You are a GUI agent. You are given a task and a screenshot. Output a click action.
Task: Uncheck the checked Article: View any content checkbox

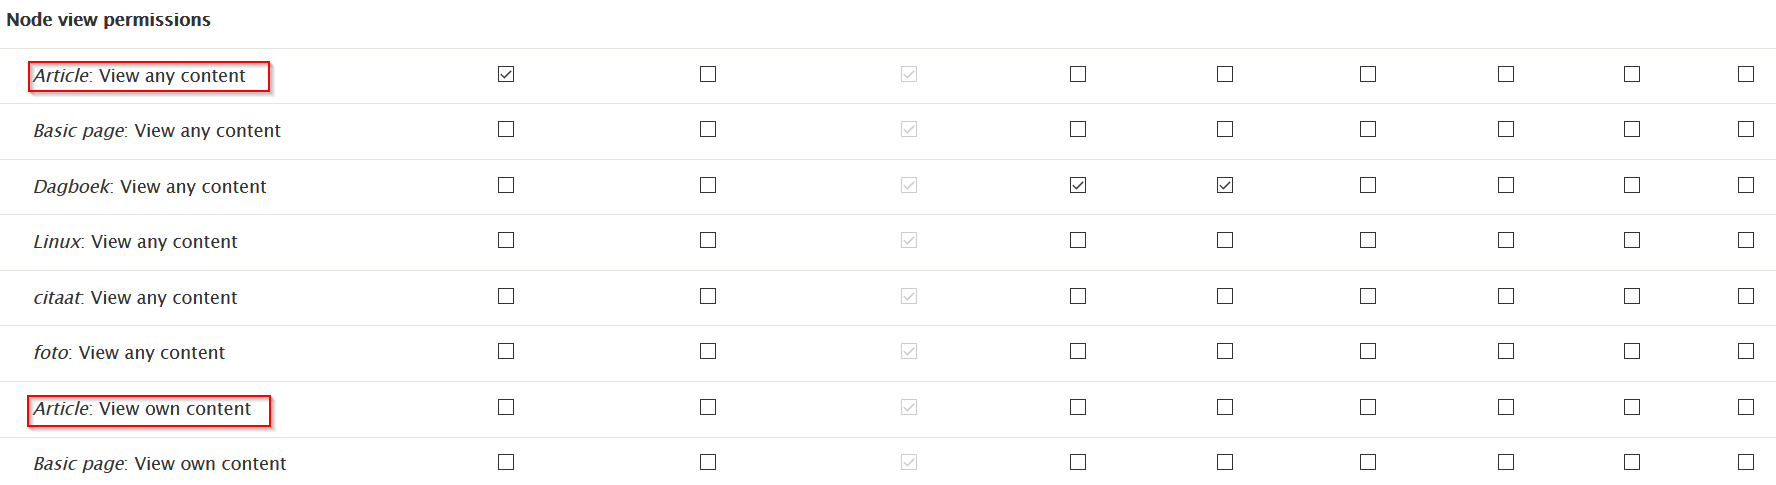click(x=506, y=74)
